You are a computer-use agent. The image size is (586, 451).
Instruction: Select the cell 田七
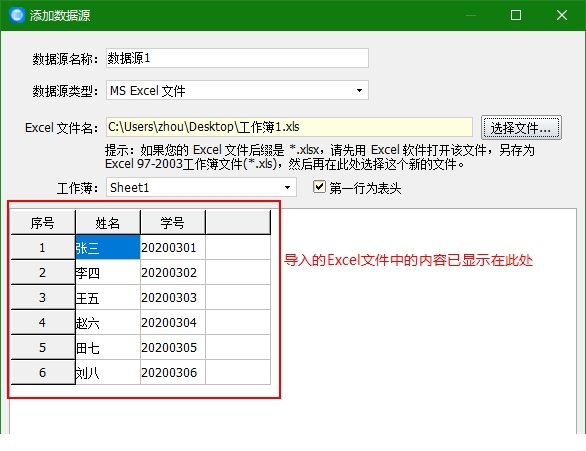(108, 347)
